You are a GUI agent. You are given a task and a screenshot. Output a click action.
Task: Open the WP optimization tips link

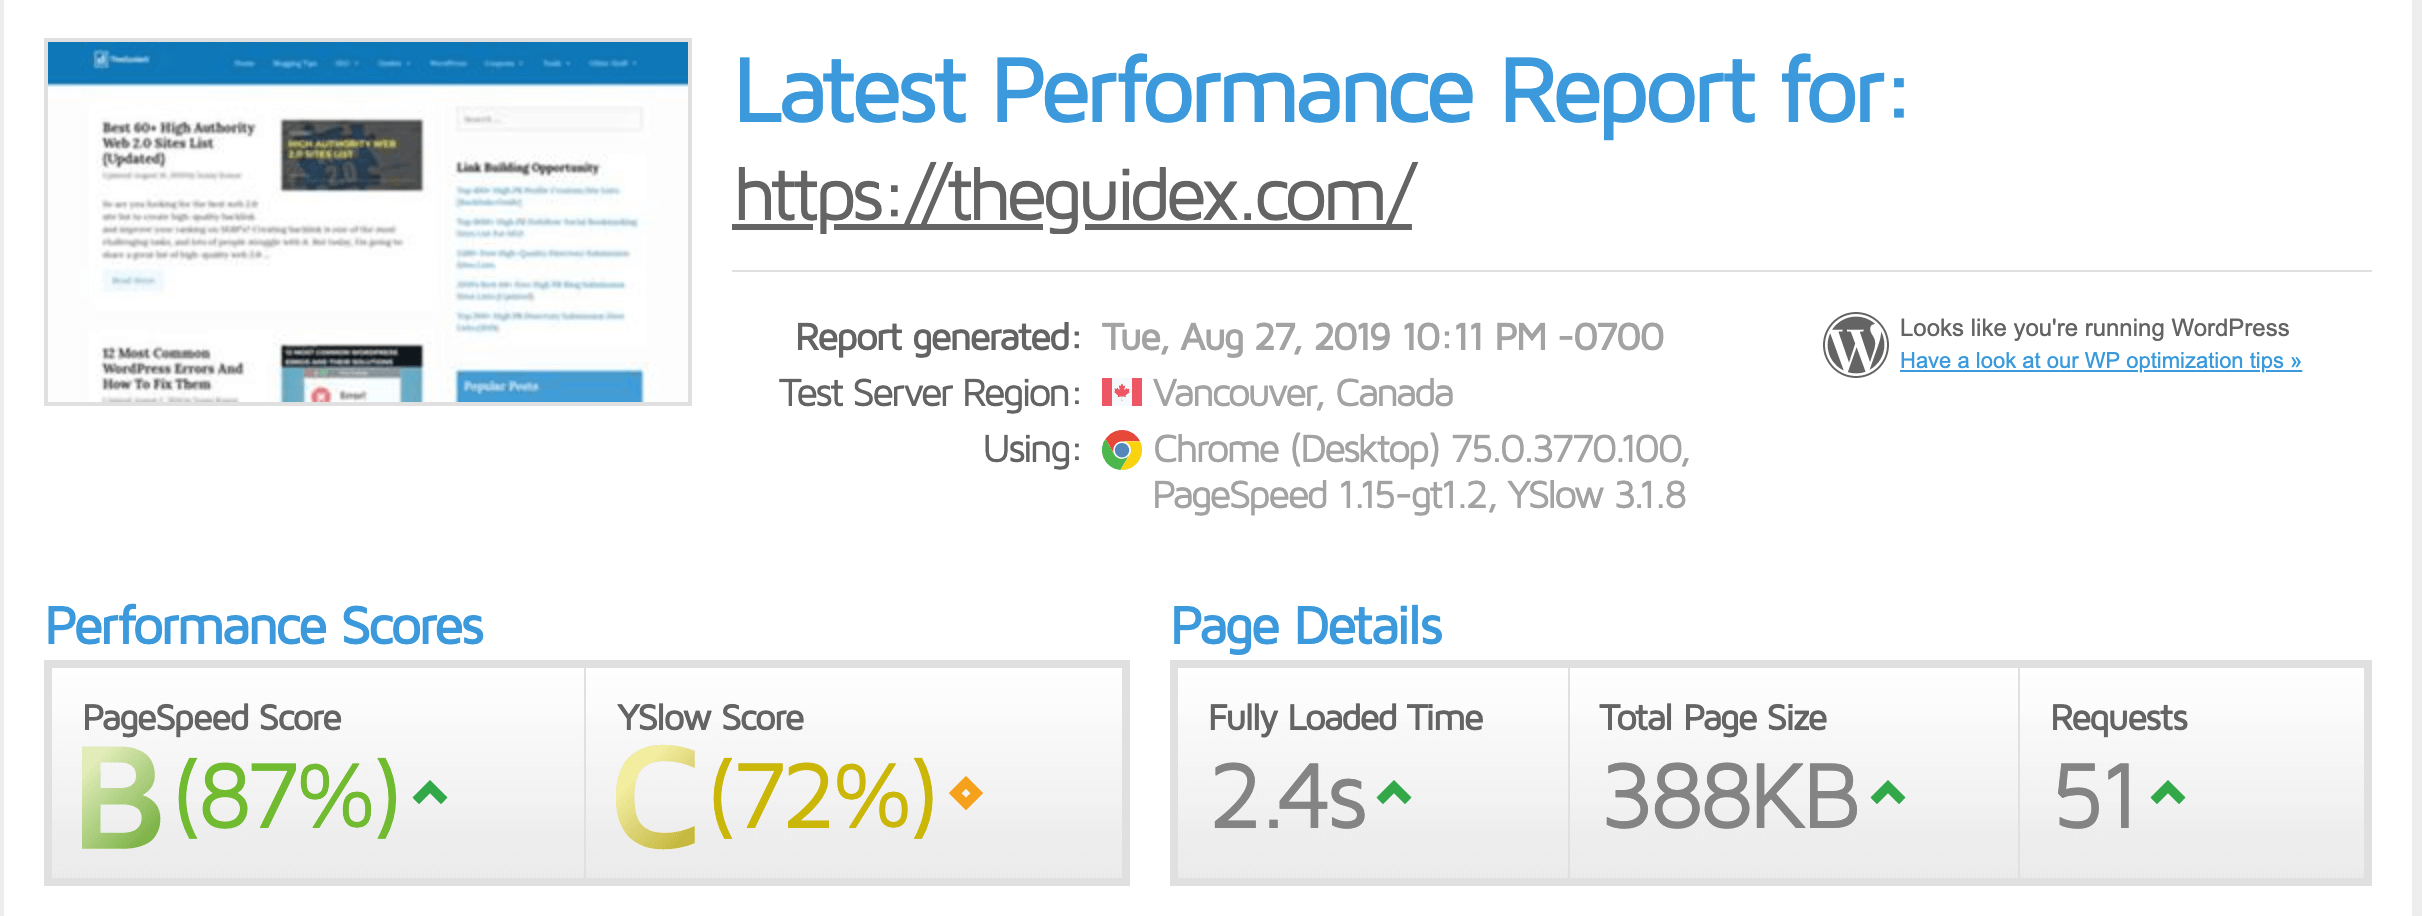2100,361
